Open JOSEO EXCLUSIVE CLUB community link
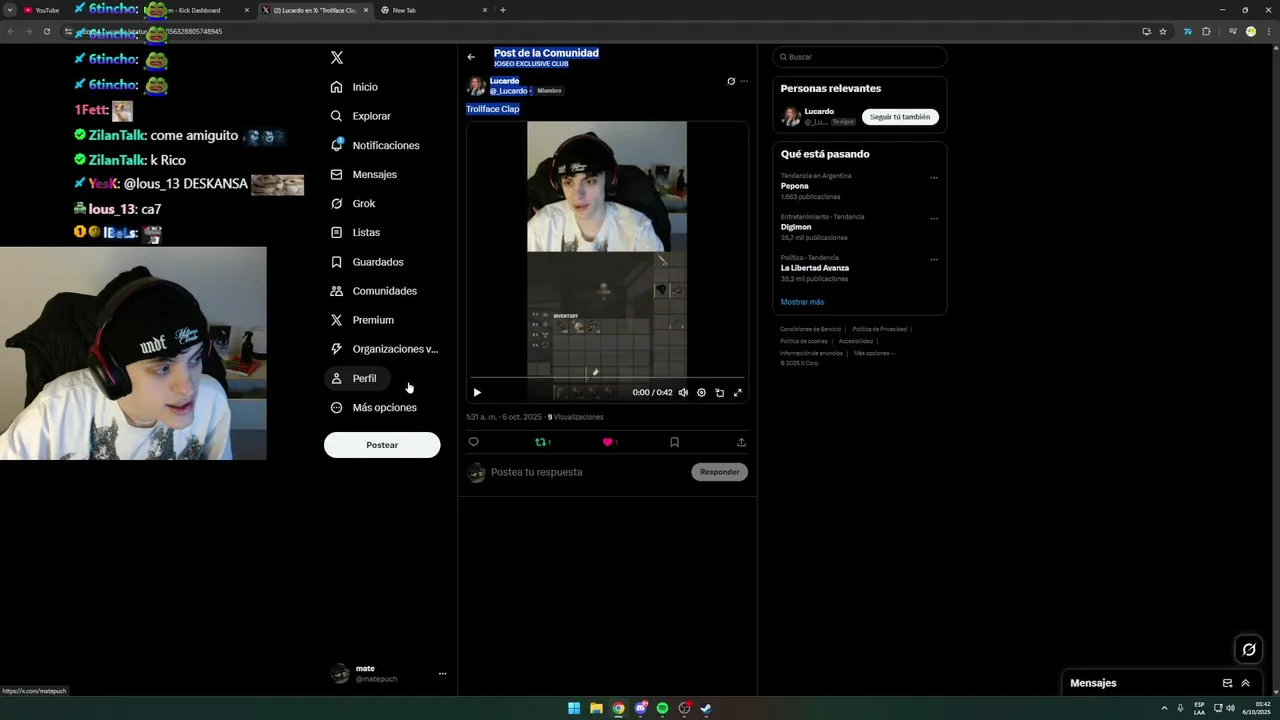The width and height of the screenshot is (1280, 720). pos(531,64)
